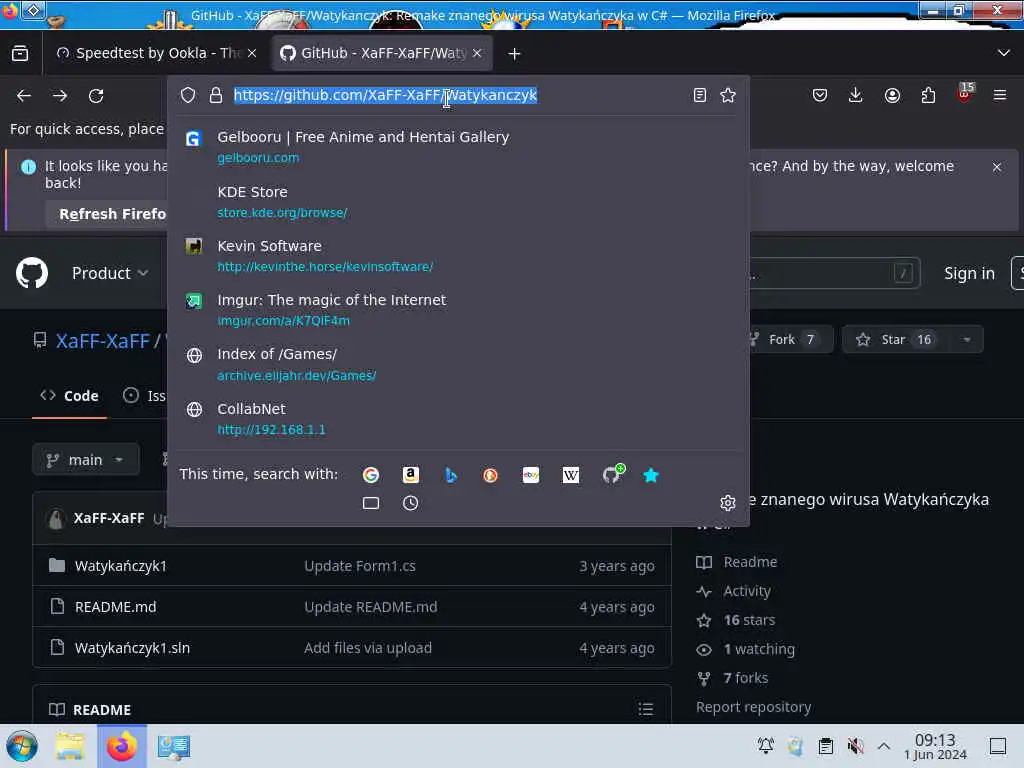
Task: Open CollabNet 192.168.1.1 suggestion
Action: point(457,419)
